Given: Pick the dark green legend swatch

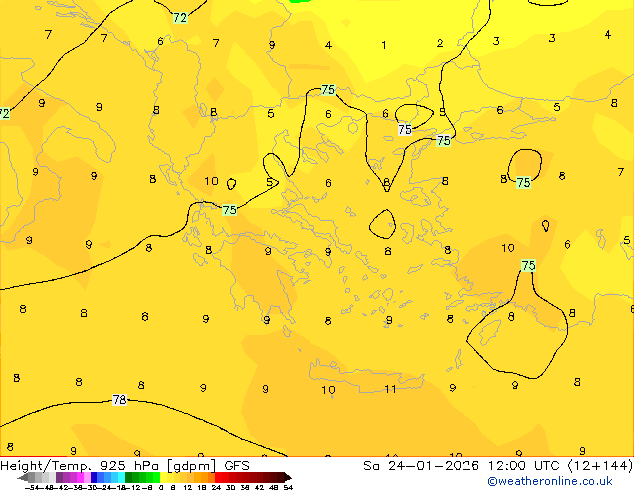Looking at the screenshot, I should tap(128, 477).
